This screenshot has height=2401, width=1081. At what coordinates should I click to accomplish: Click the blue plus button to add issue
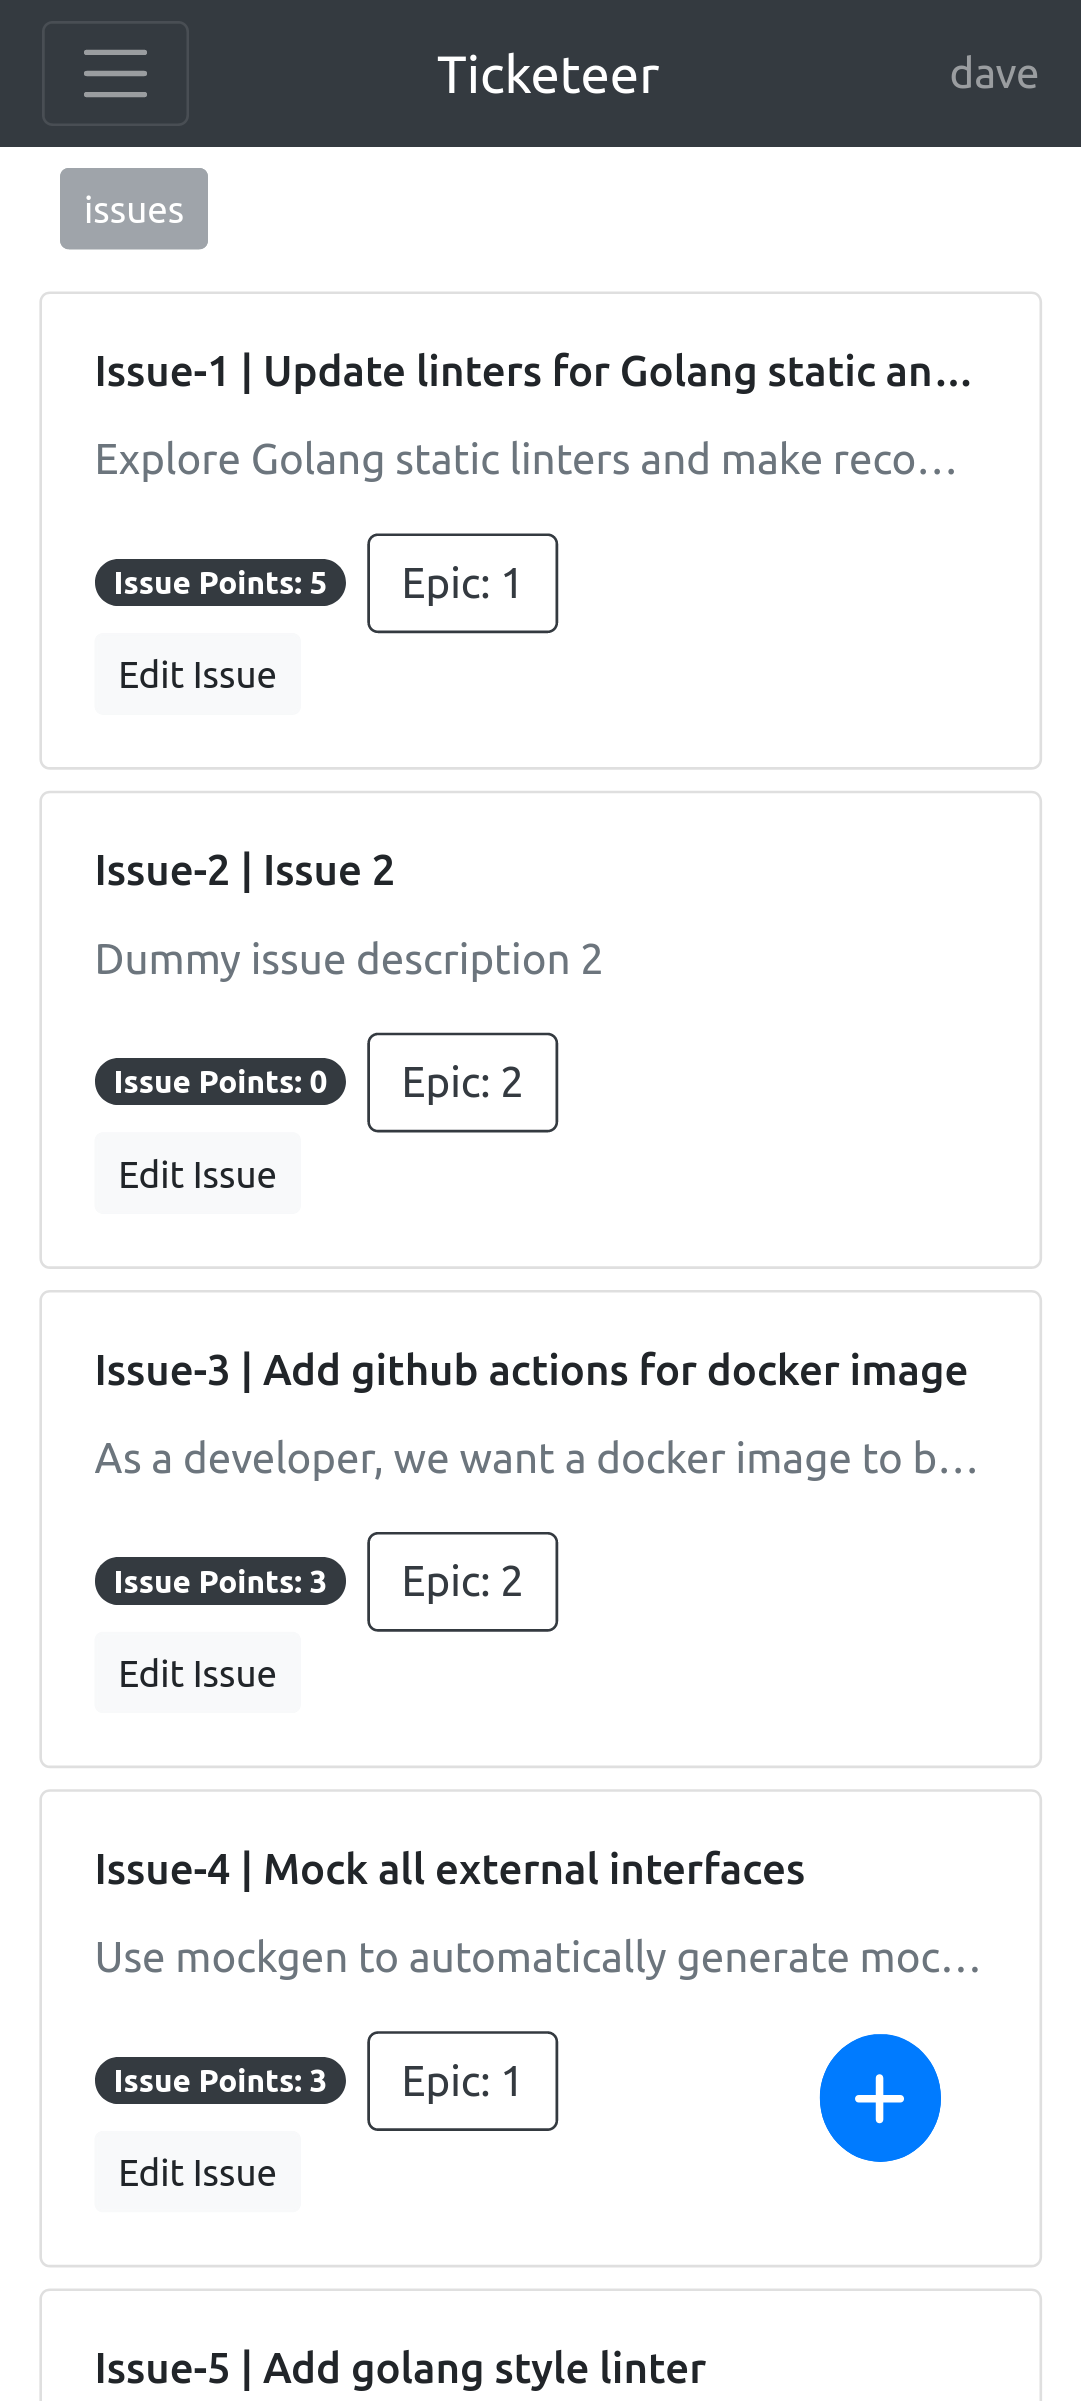coord(879,2097)
